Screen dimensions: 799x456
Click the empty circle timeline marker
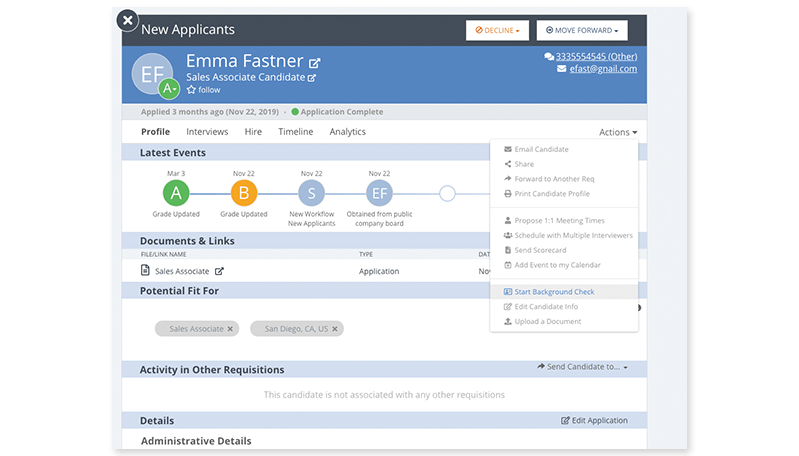pos(447,194)
